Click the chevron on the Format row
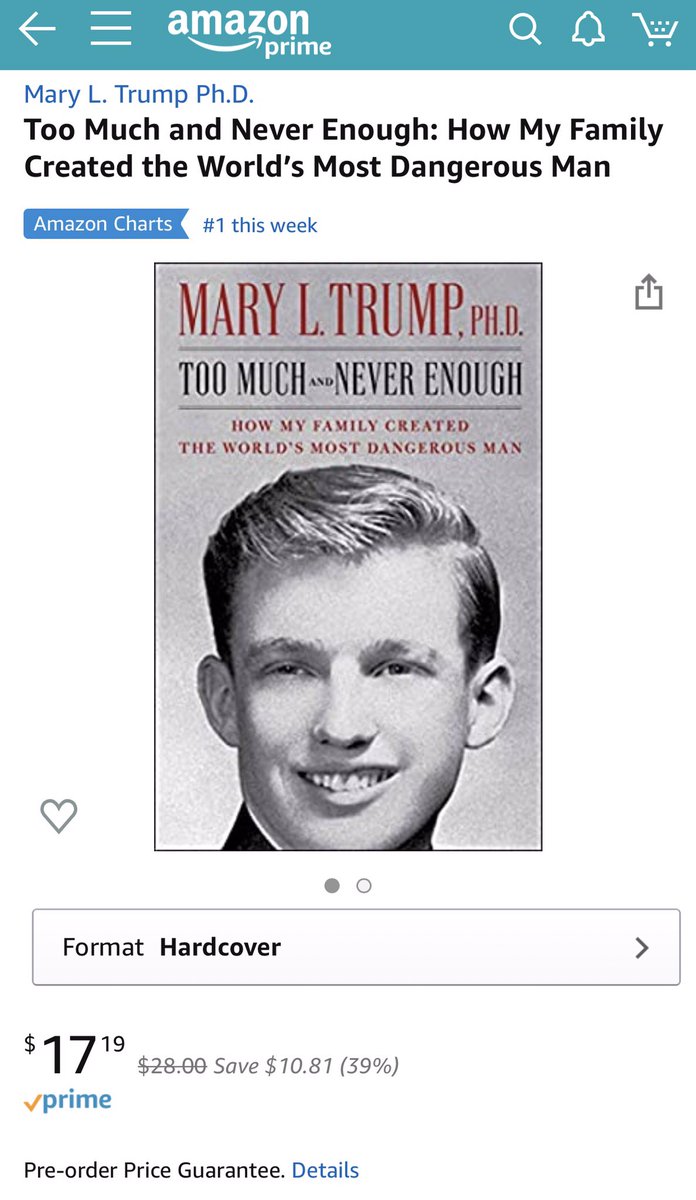696x1200 pixels. tap(642, 947)
